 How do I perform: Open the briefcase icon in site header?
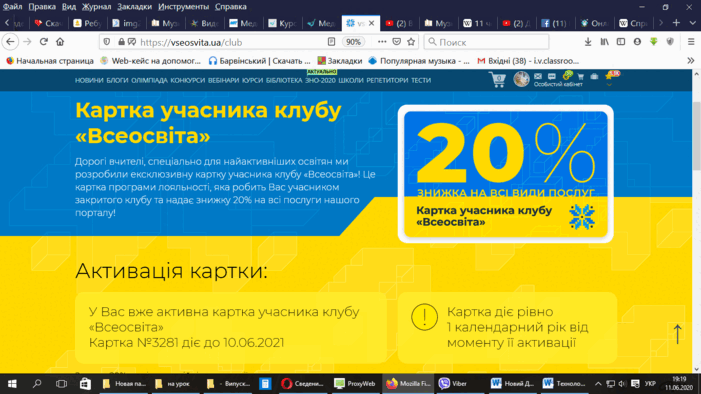tap(594, 76)
